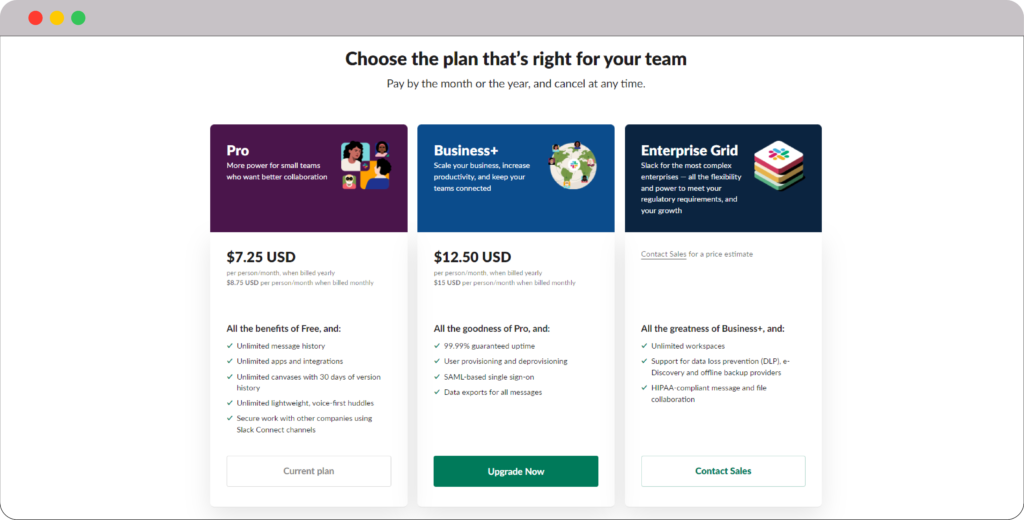Click checkmark next to Unlimited workspaces
Image resolution: width=1024 pixels, height=520 pixels.
[644, 346]
